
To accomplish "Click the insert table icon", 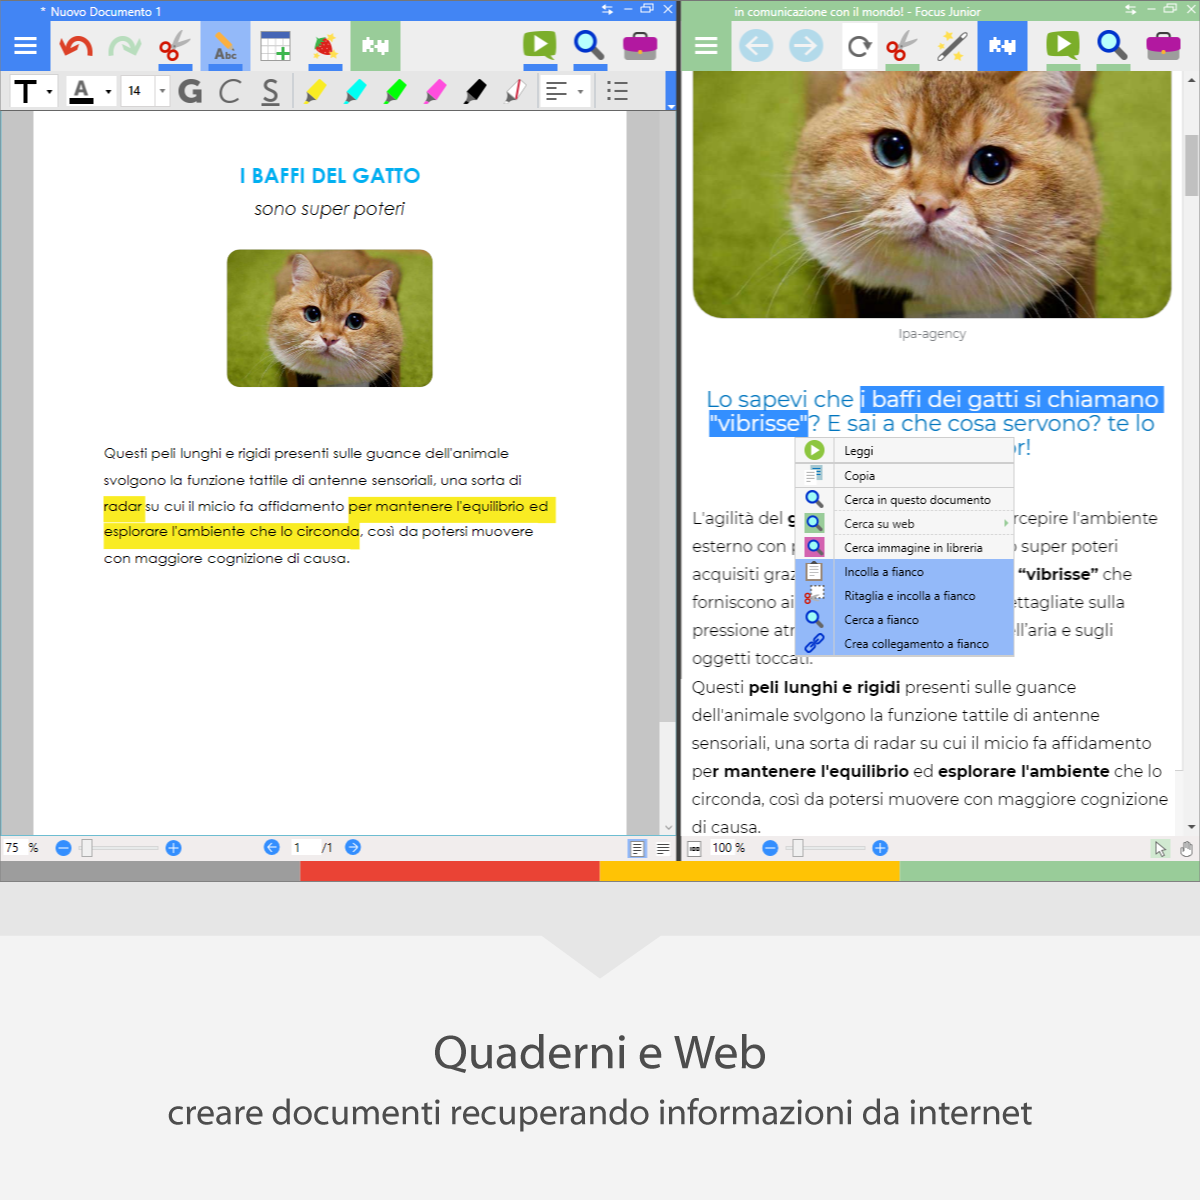I will (275, 46).
